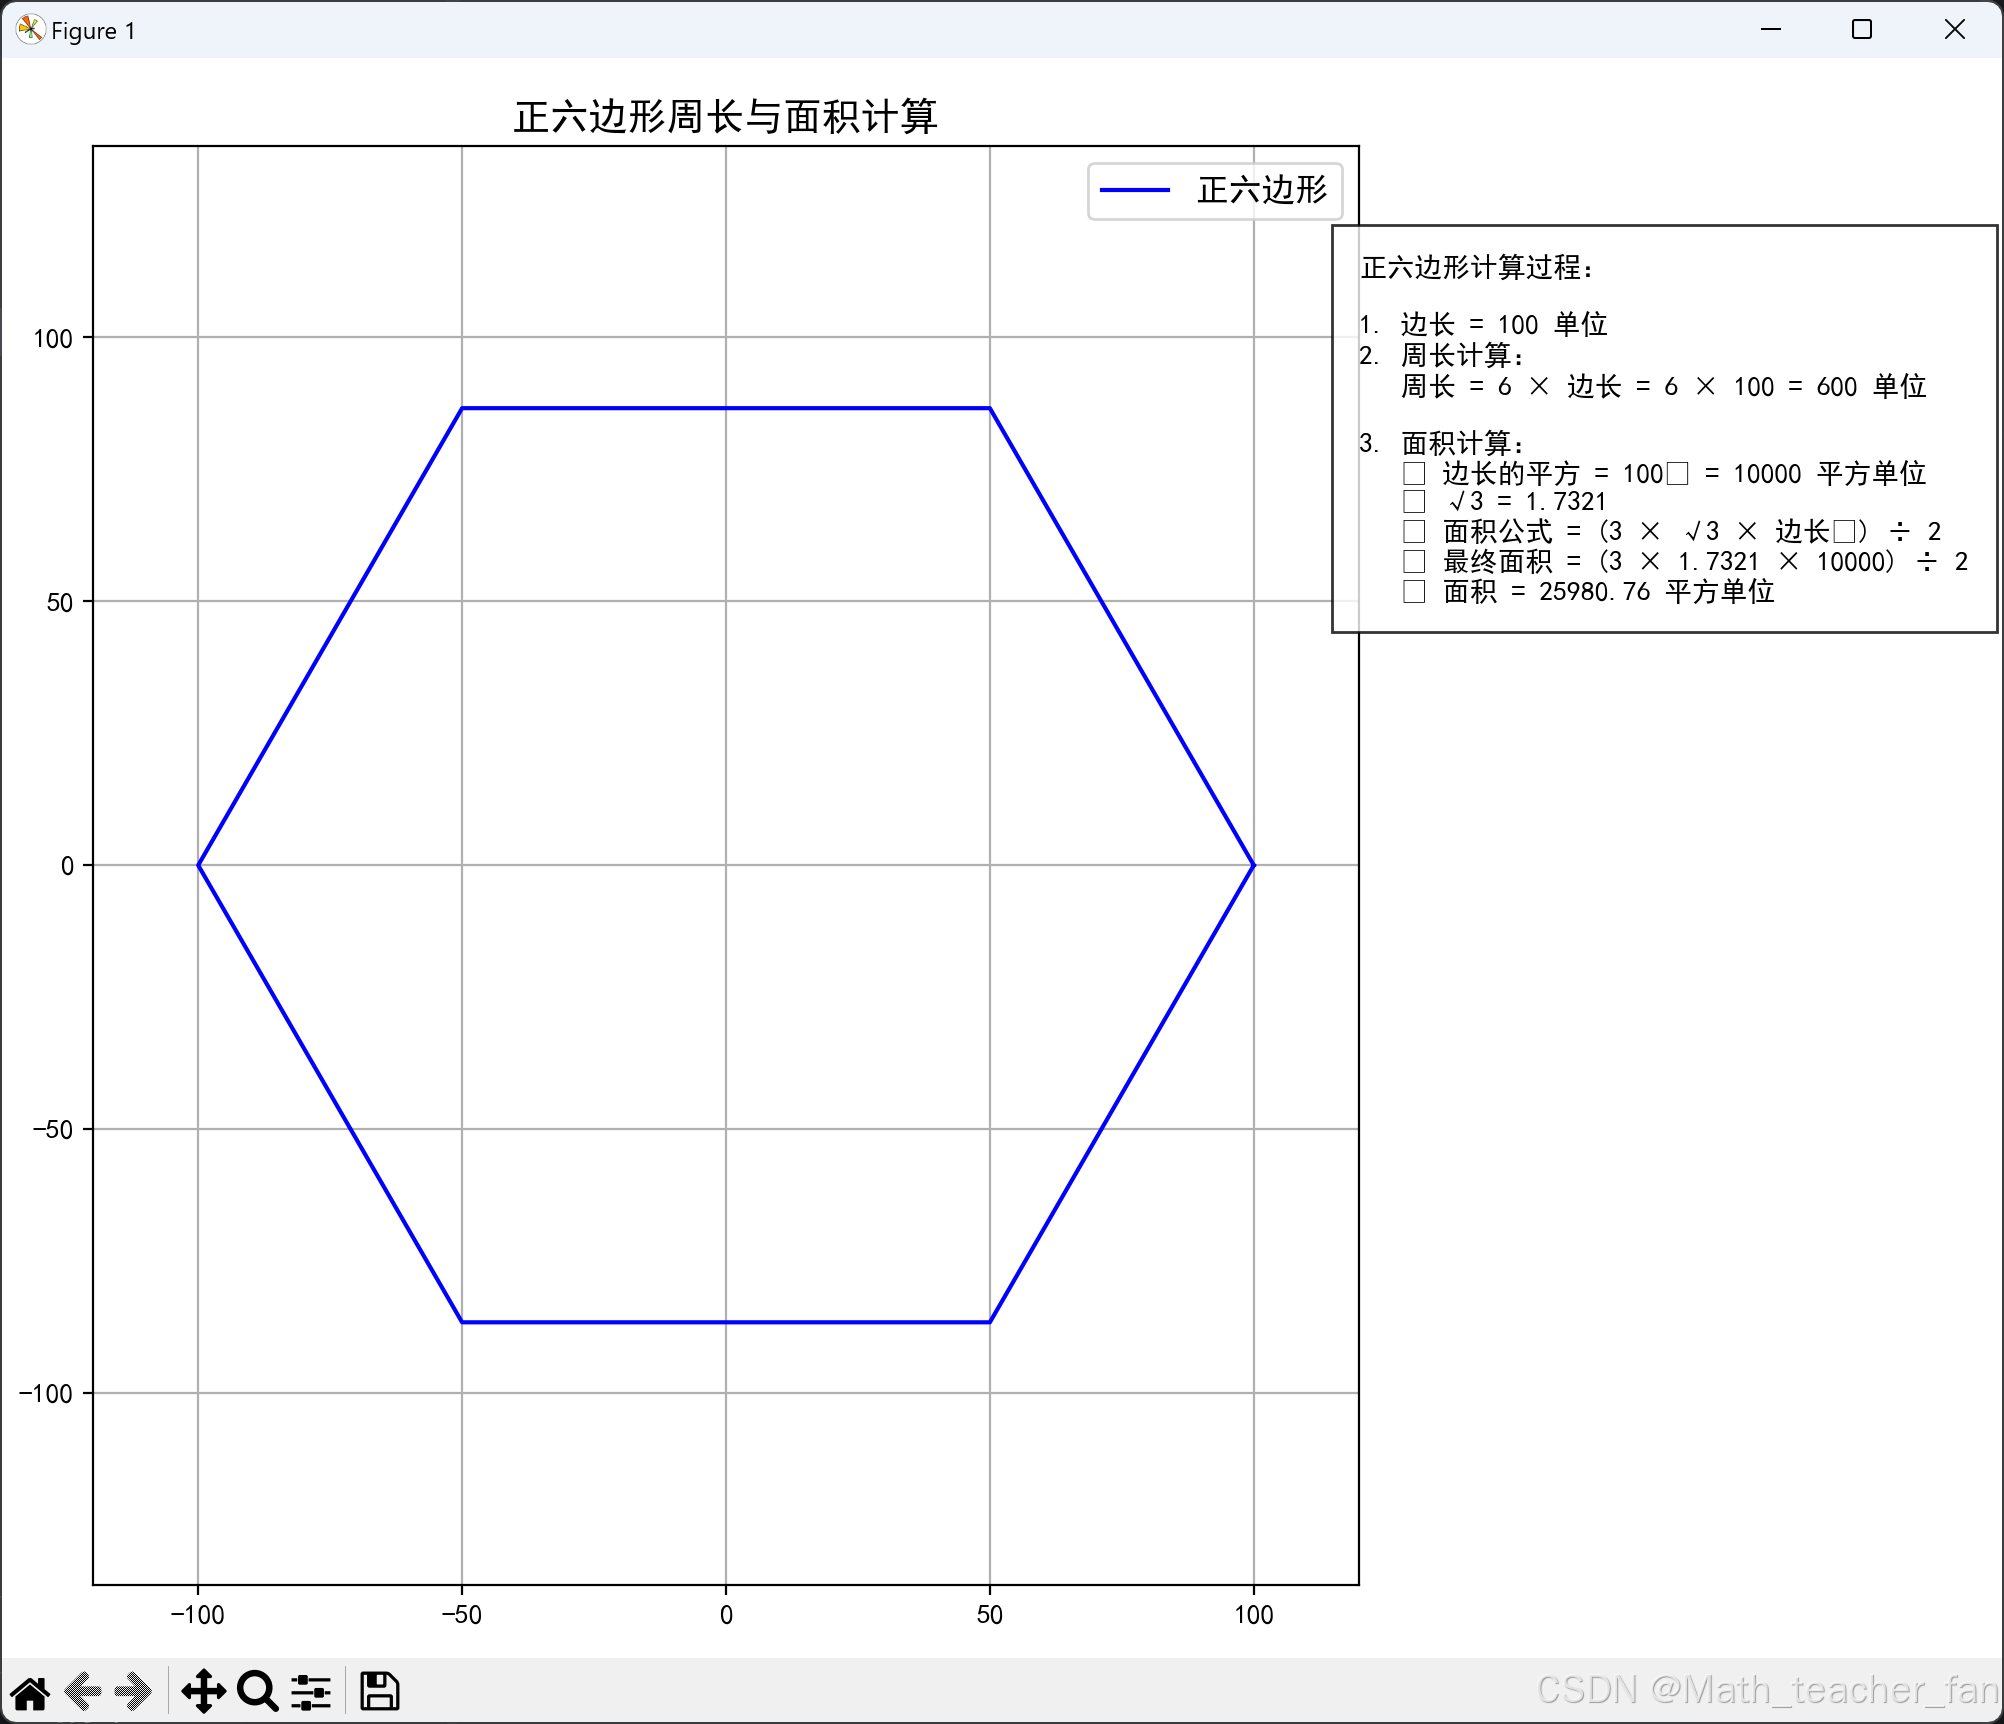The height and width of the screenshot is (1724, 2004).
Task: Click the plot title 正六边形周长与面积计算
Action: coord(726,116)
